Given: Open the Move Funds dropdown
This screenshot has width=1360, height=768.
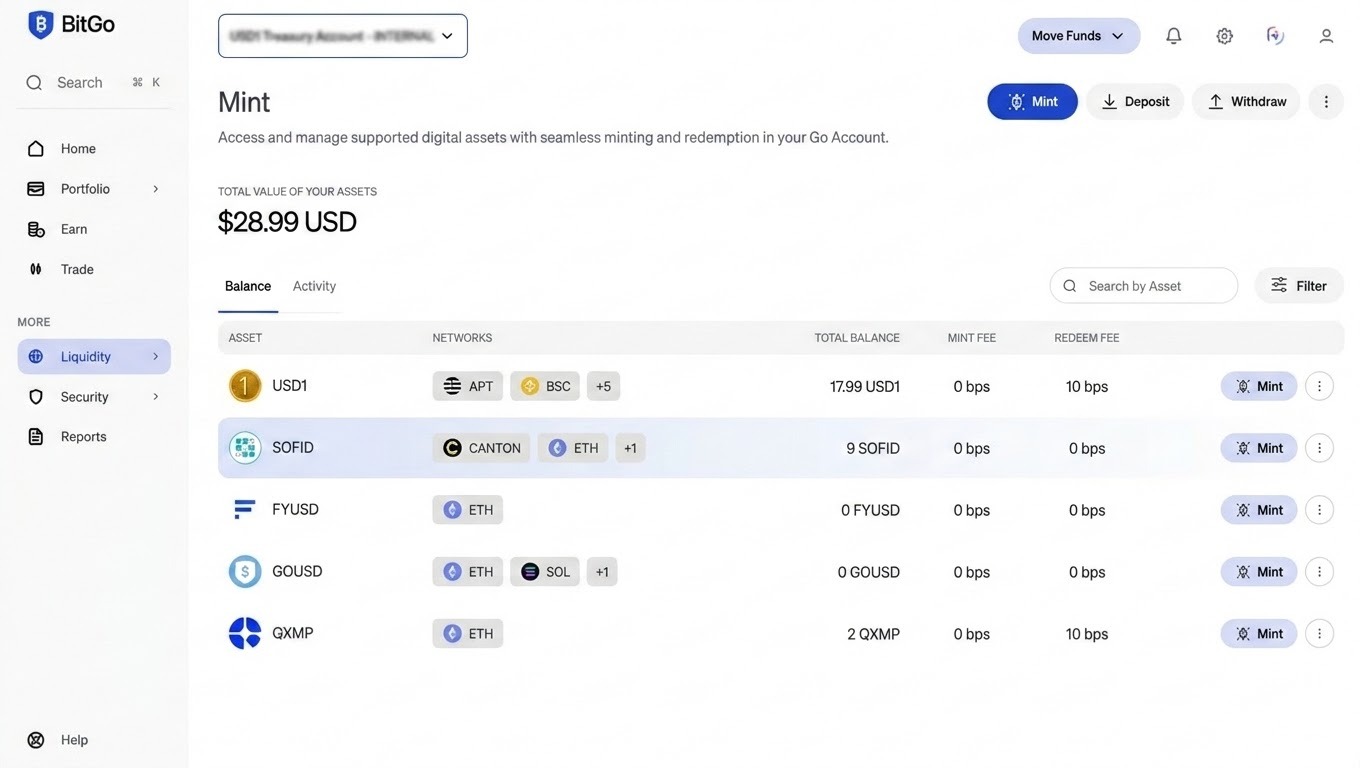Looking at the screenshot, I should (x=1079, y=36).
